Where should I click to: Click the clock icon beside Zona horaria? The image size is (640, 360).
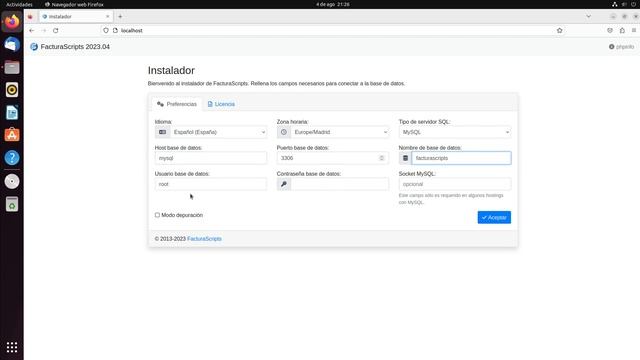point(284,132)
